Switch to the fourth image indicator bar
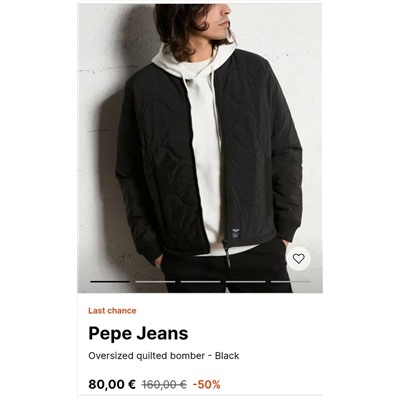 coord(246,282)
